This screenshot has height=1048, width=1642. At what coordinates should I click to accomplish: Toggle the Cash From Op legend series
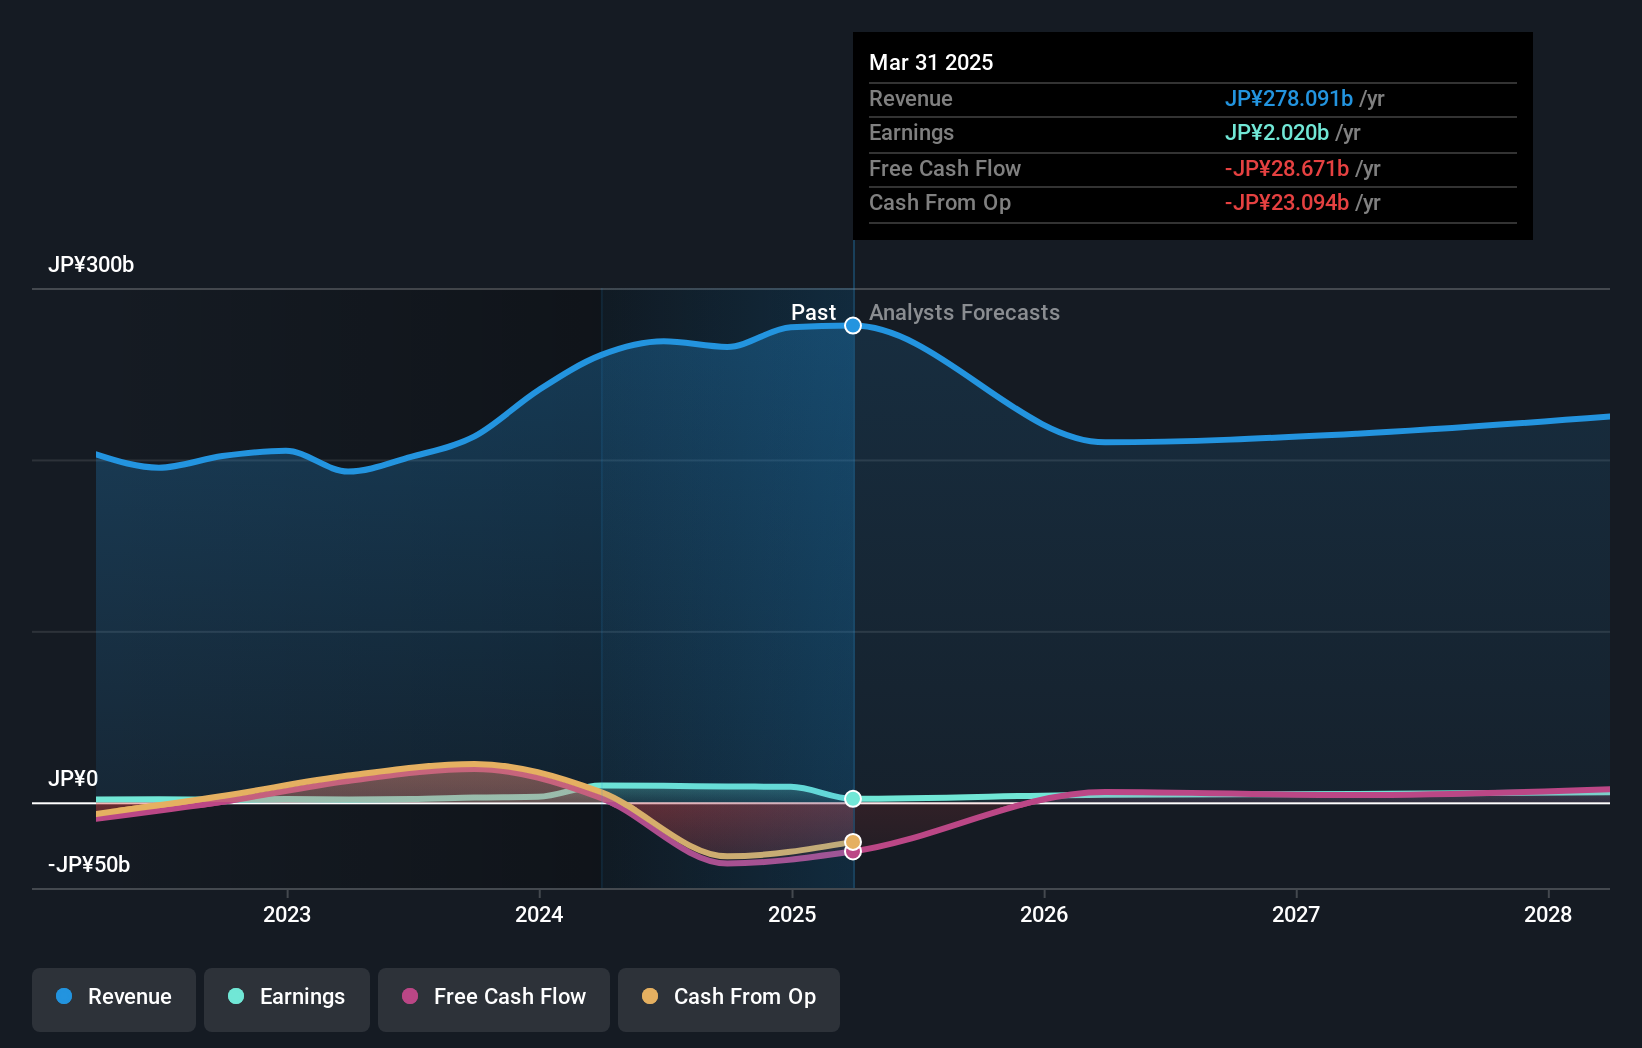[x=729, y=999]
